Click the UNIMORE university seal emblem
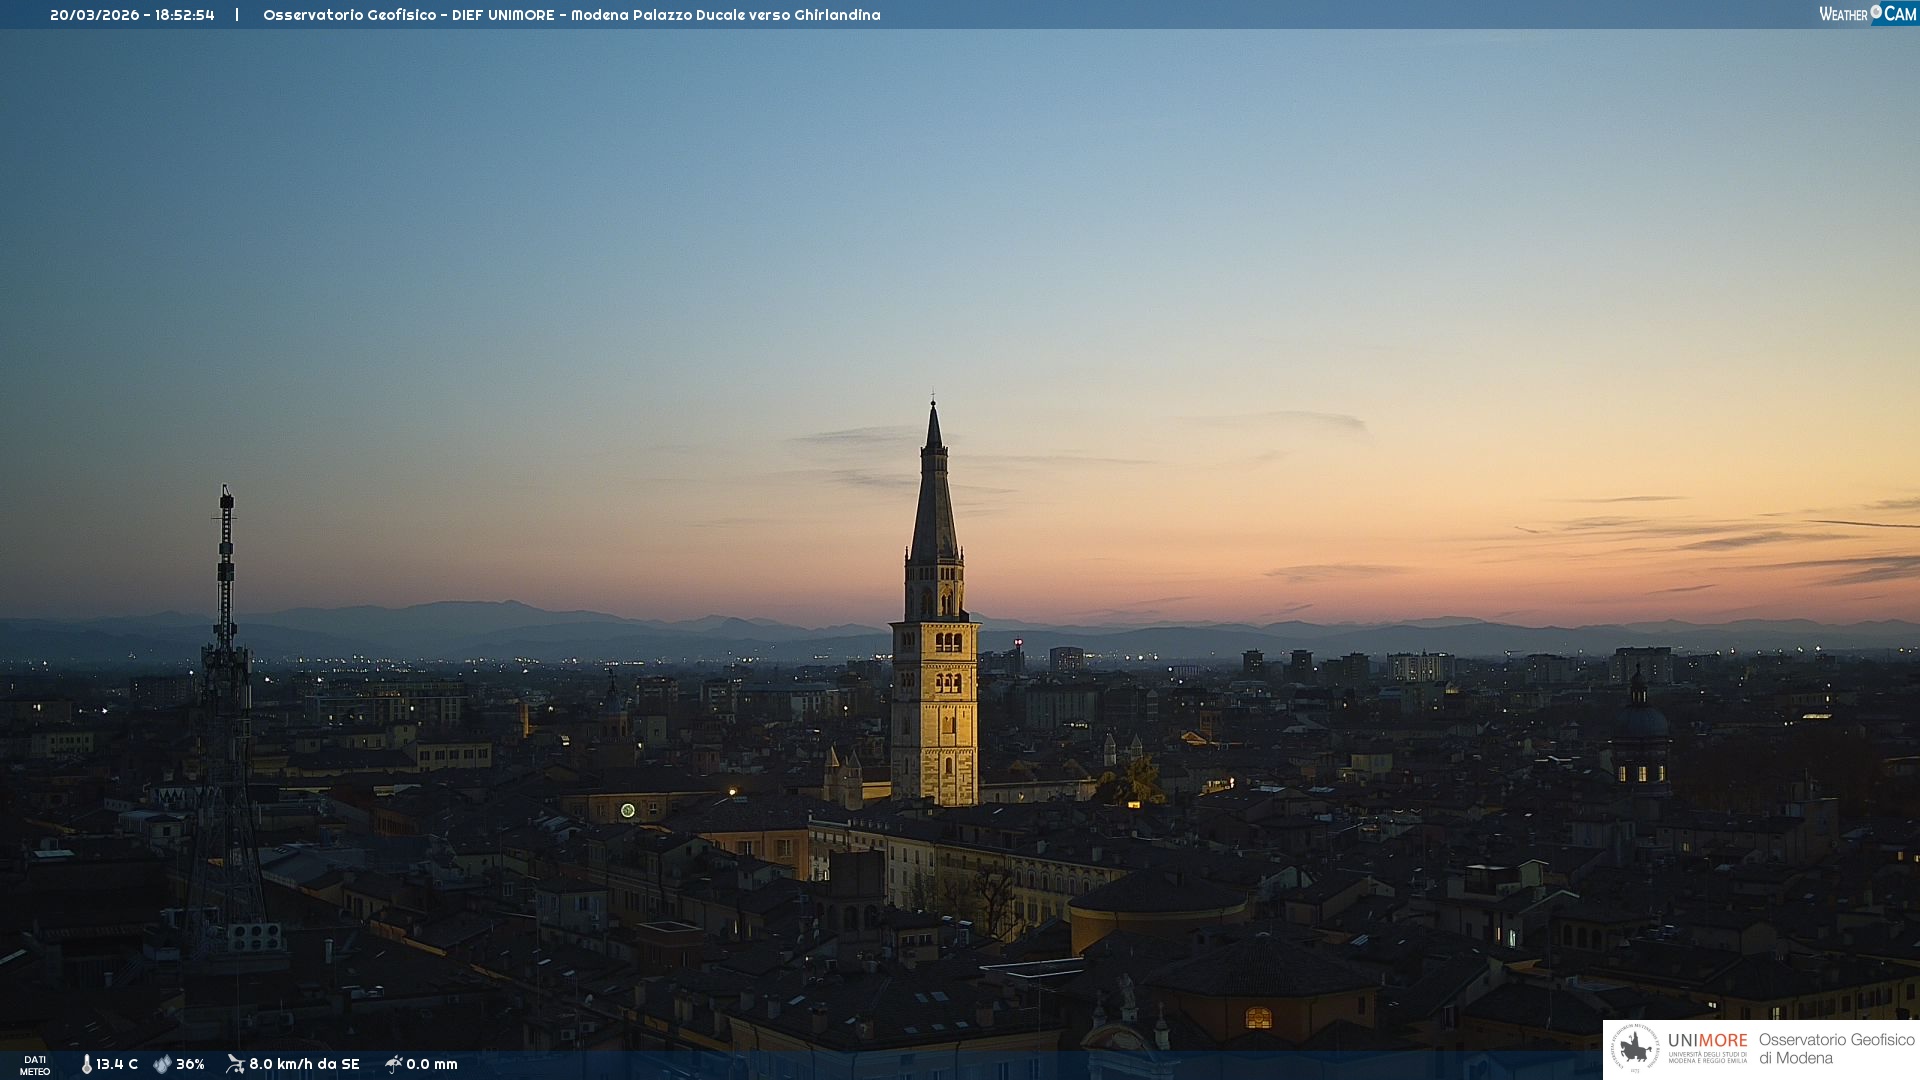1920x1080 pixels. coord(1635,1049)
